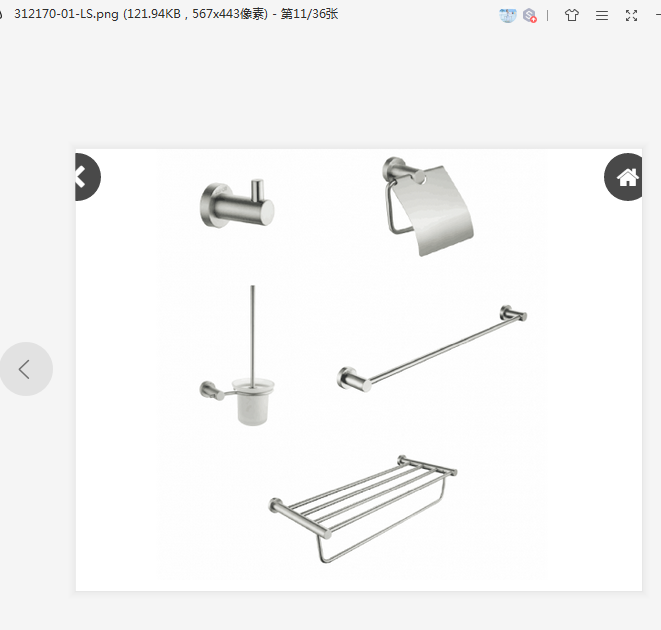Open the hamburger menu in title bar
Screen dimensions: 661x630
(602, 16)
